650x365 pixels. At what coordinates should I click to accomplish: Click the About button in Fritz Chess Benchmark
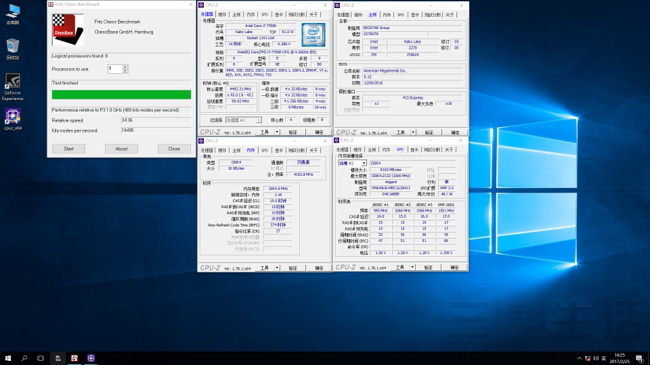click(x=121, y=149)
